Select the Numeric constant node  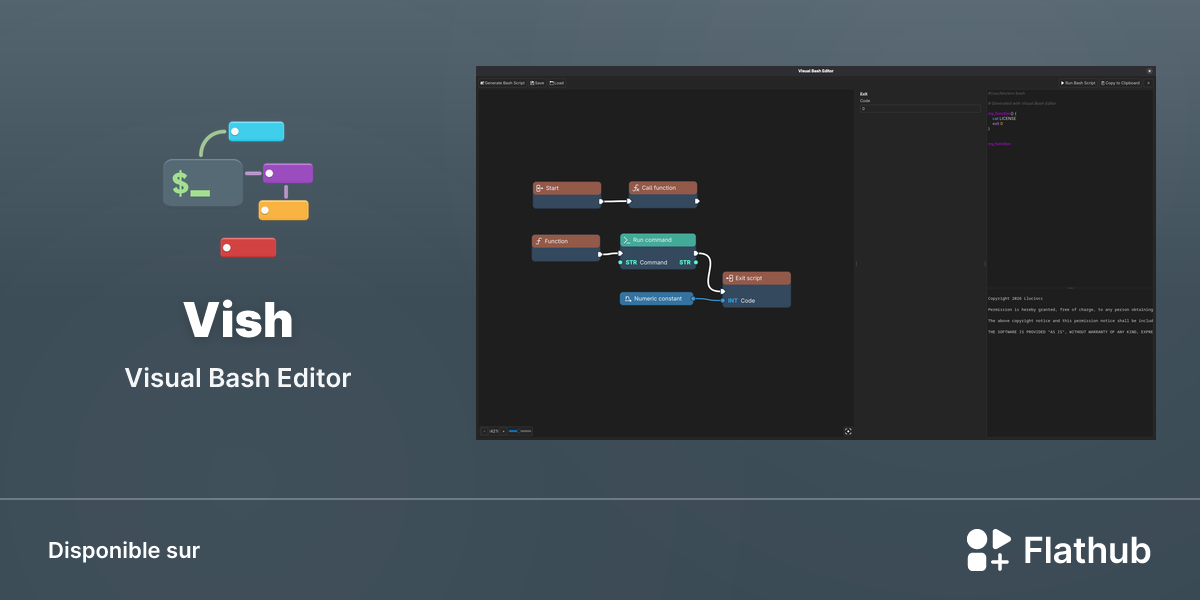tap(656, 298)
